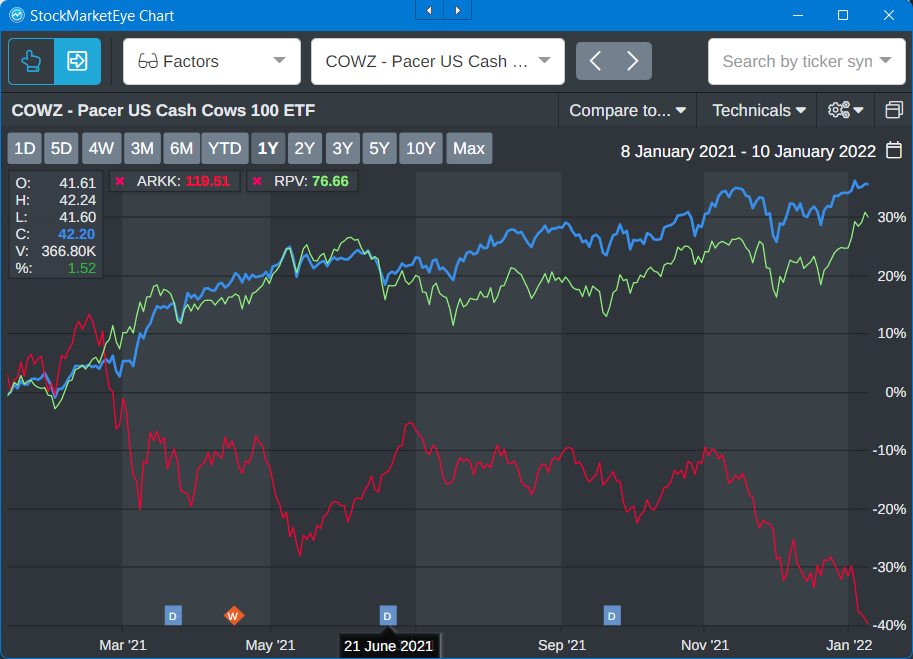Click the orange W event marker
This screenshot has width=913, height=659.
click(x=234, y=614)
